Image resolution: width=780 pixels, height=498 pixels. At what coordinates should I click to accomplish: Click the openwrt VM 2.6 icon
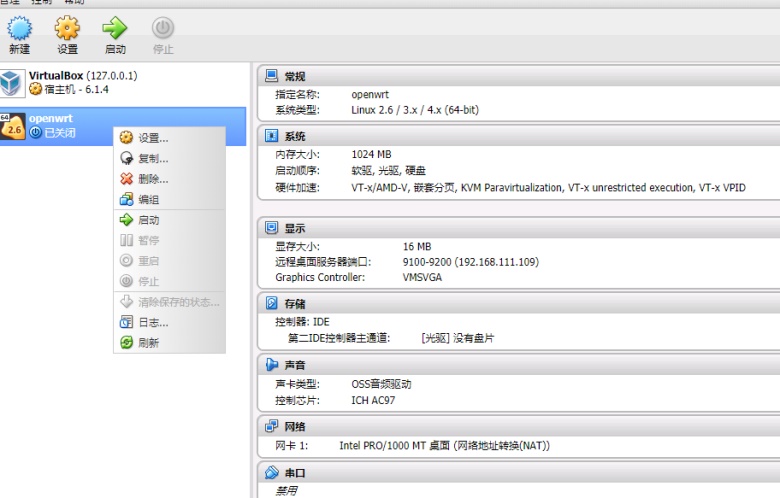[12, 126]
